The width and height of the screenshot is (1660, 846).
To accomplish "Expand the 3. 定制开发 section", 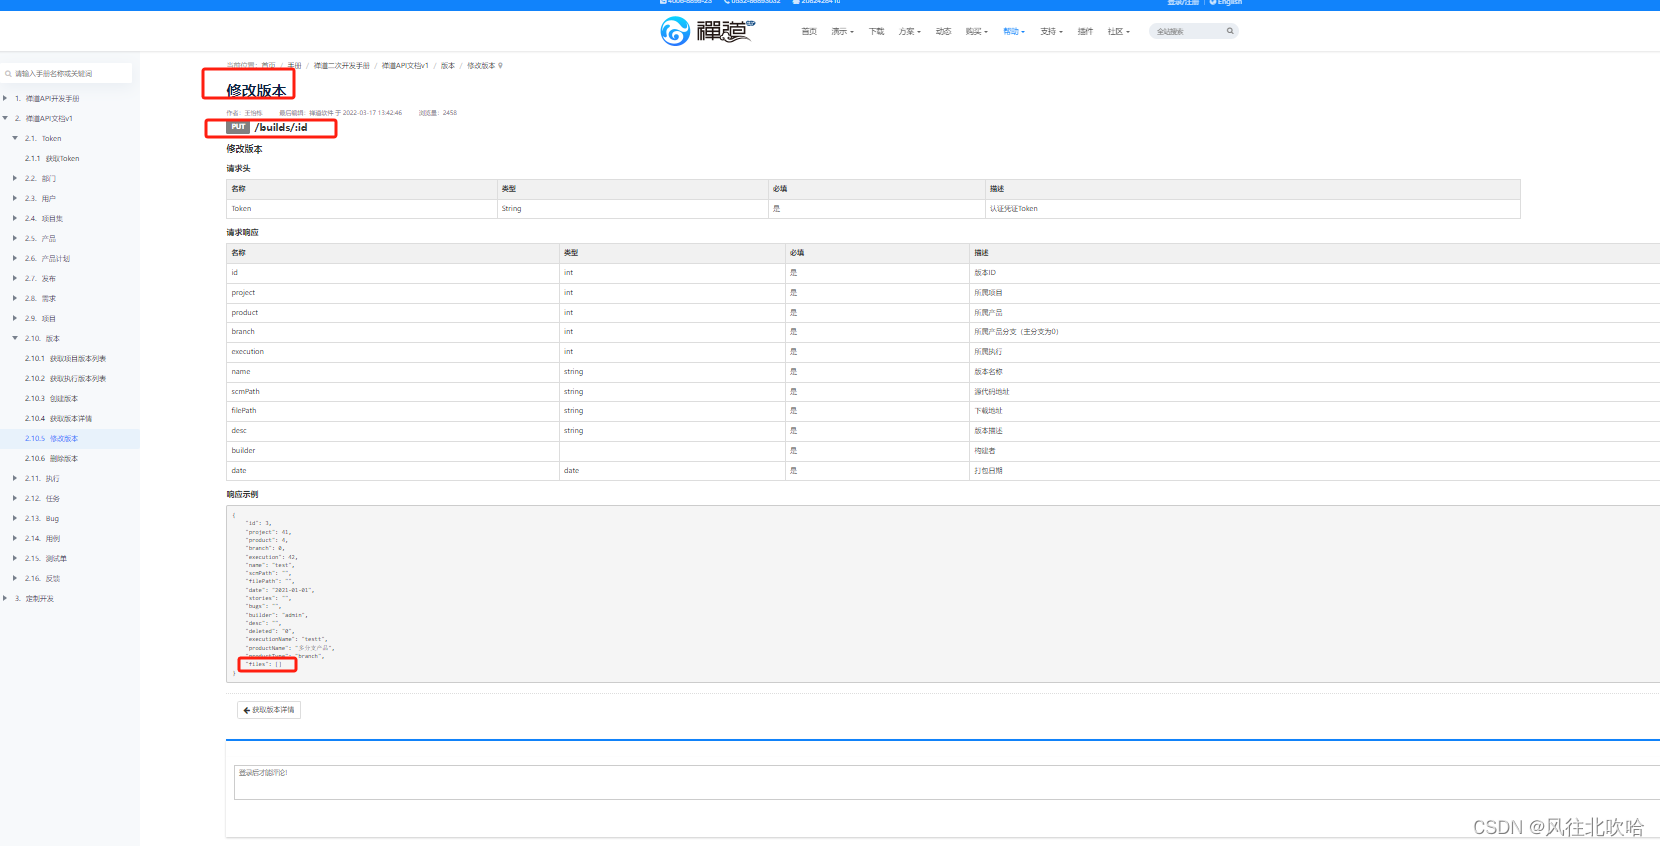I will coord(5,598).
